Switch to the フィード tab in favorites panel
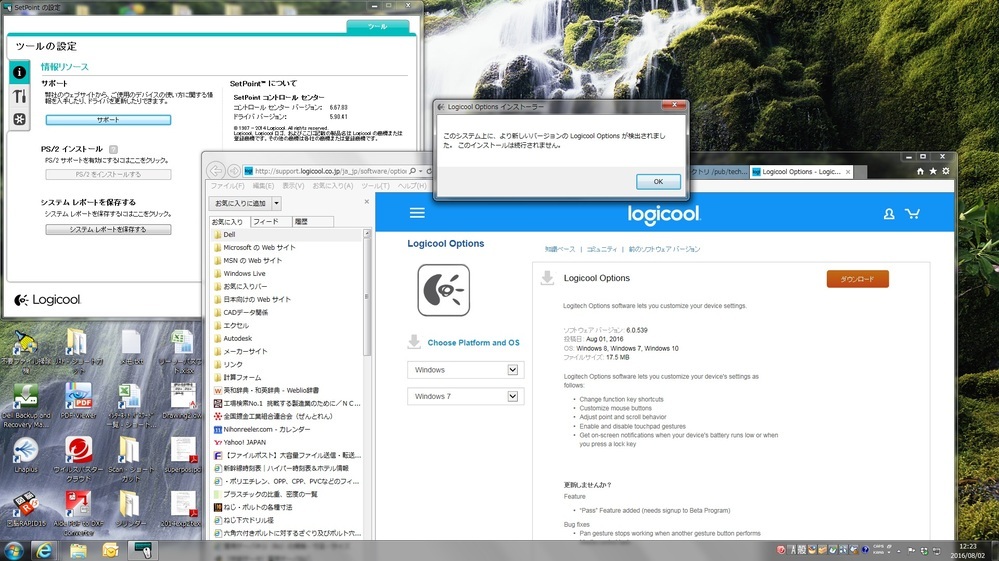This screenshot has height=561, width=999. click(270, 222)
